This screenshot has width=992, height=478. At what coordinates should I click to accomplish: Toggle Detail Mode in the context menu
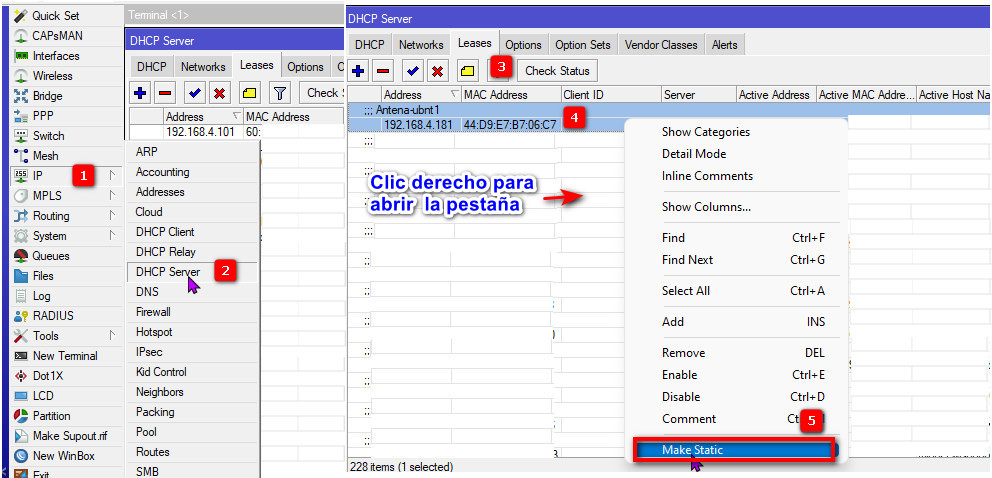(x=693, y=154)
